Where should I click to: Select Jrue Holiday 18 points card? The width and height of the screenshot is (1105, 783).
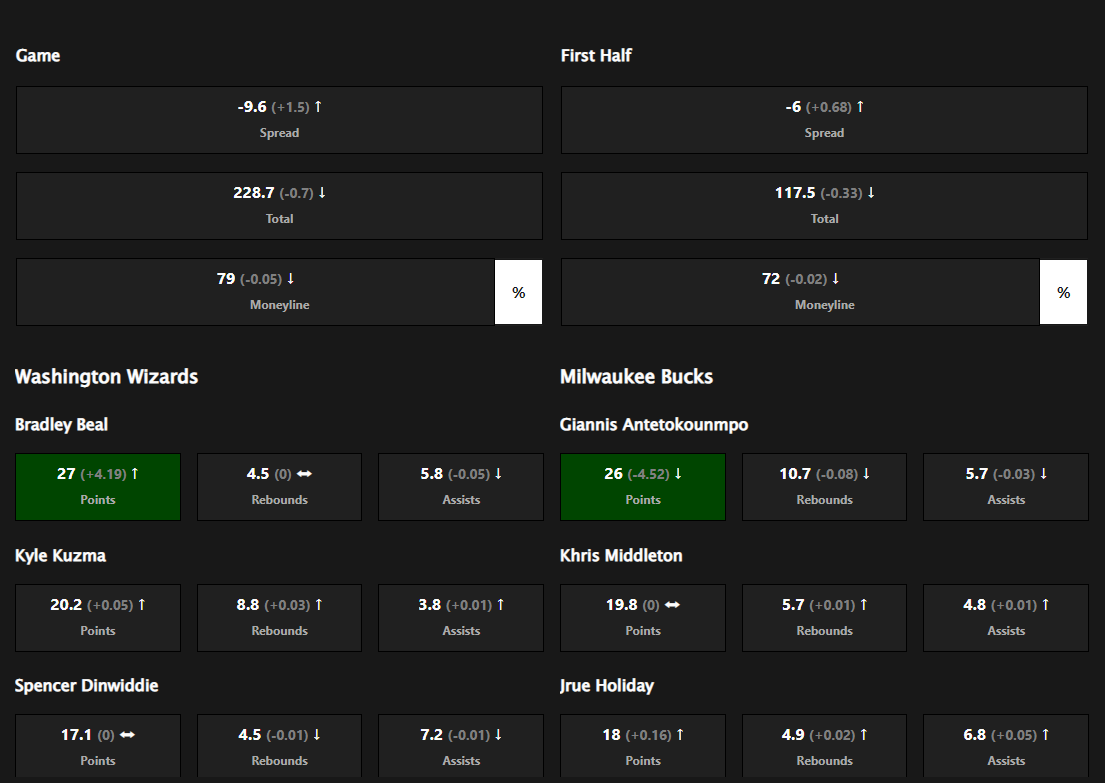coord(643,747)
